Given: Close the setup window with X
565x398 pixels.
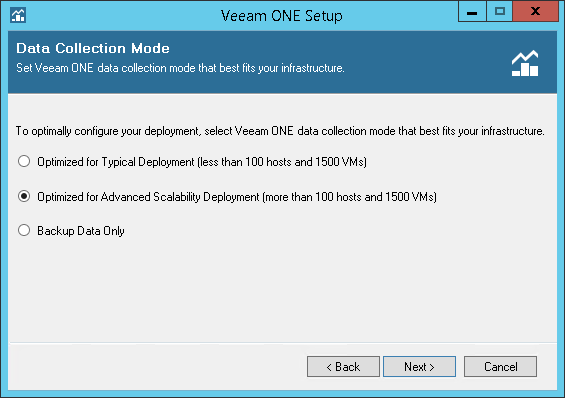Looking at the screenshot, I should point(535,12).
